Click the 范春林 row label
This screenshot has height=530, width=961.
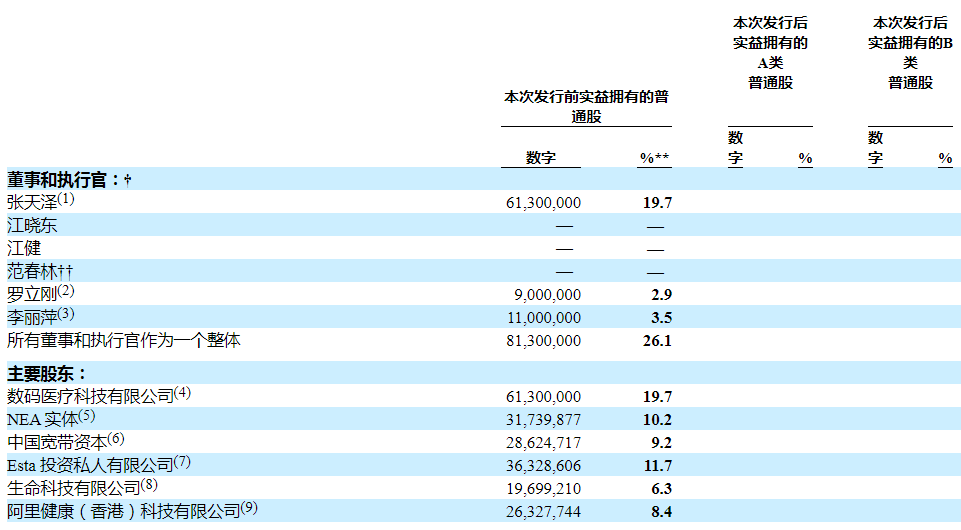pyautogui.click(x=41, y=272)
